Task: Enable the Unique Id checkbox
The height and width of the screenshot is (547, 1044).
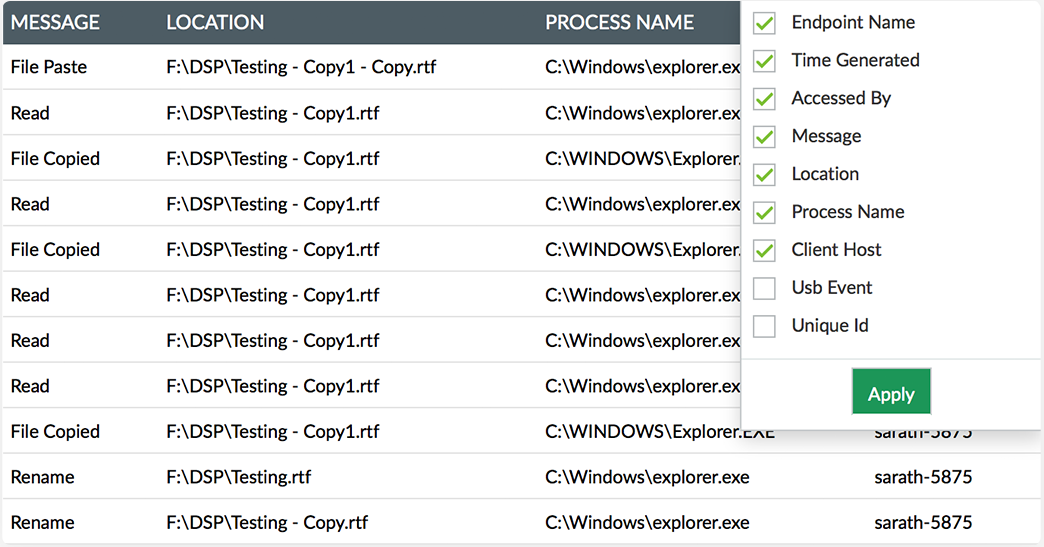Action: (x=764, y=327)
